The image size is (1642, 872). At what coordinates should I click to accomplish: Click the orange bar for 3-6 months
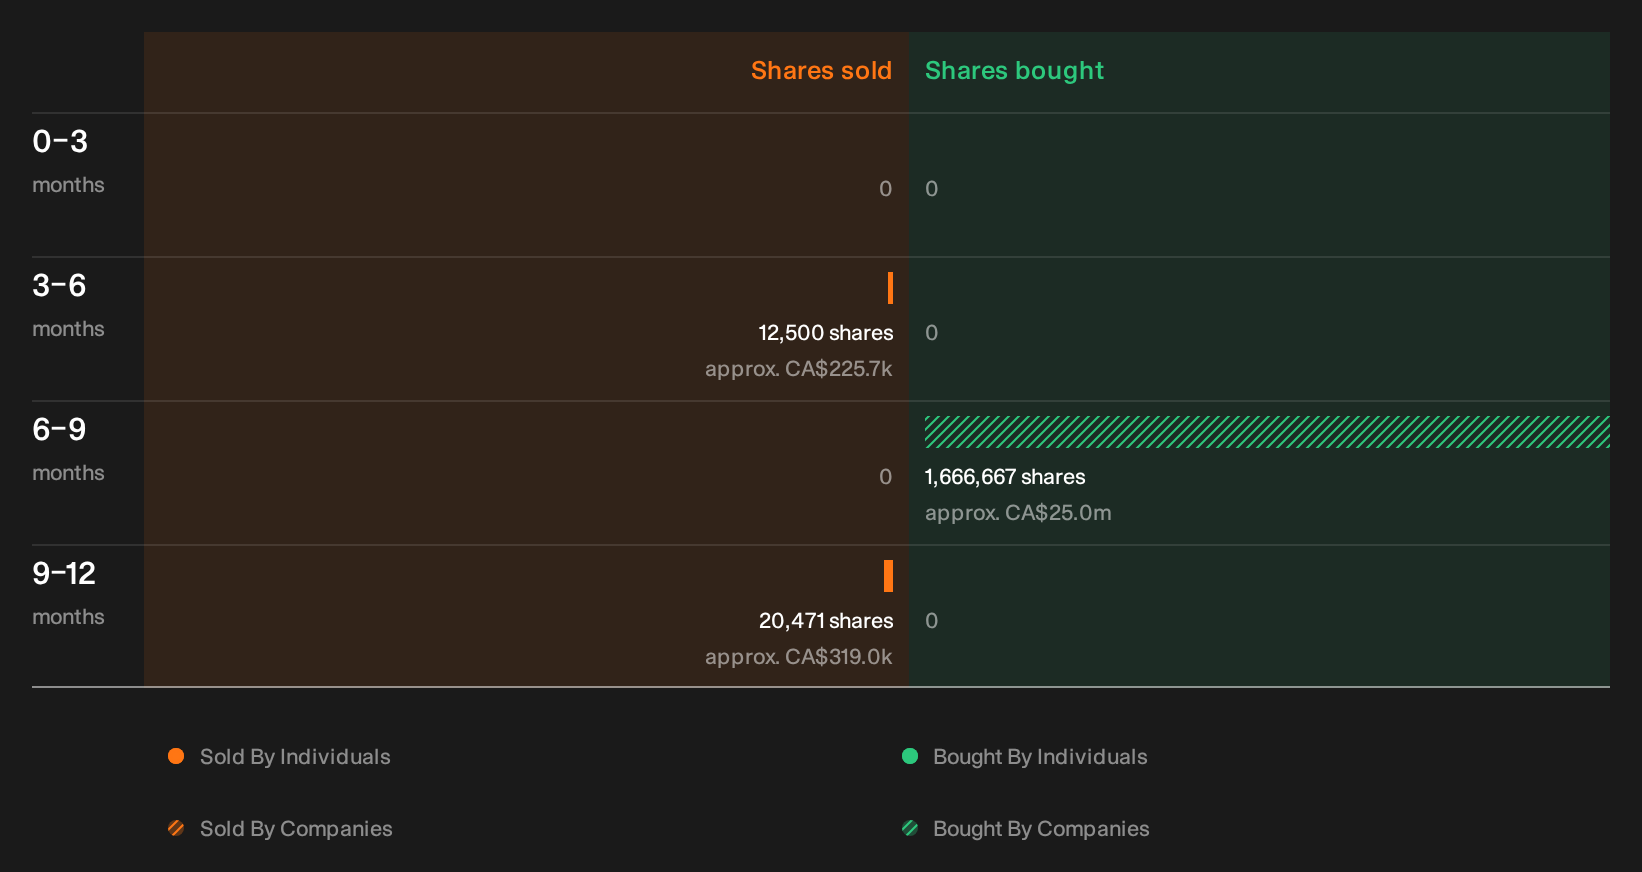pos(890,288)
